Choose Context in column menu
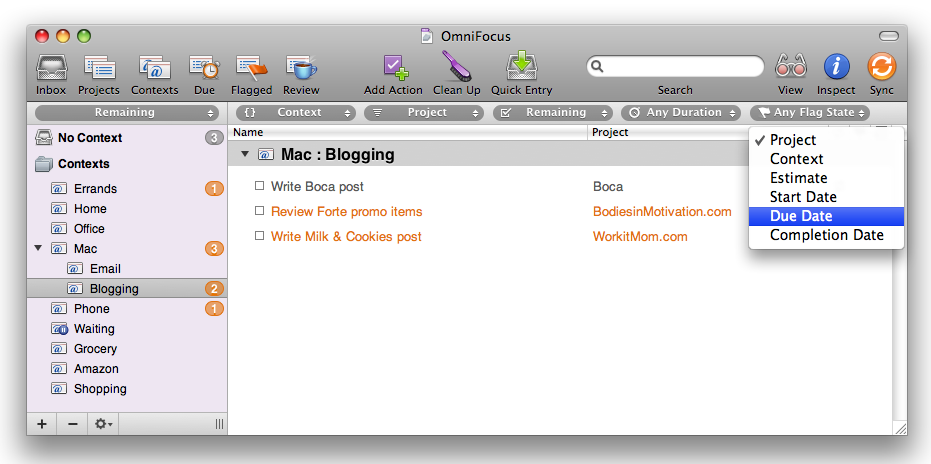The image size is (931, 464). (x=826, y=159)
